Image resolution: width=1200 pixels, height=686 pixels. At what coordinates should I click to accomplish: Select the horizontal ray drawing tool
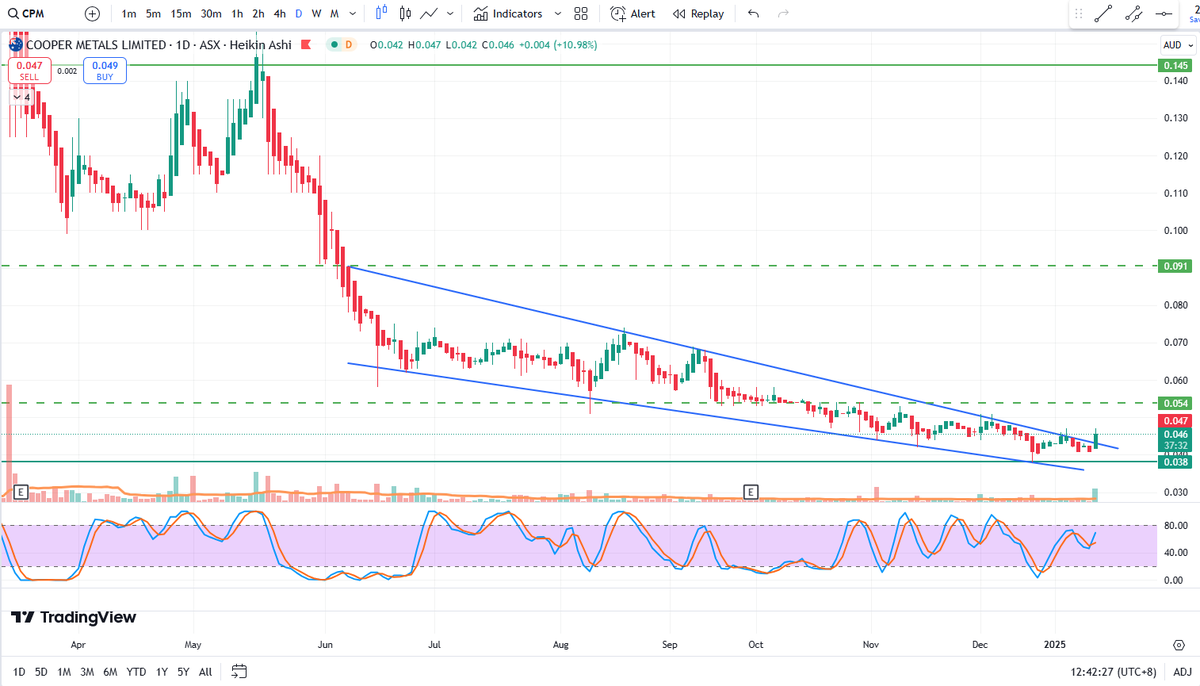pos(1163,14)
